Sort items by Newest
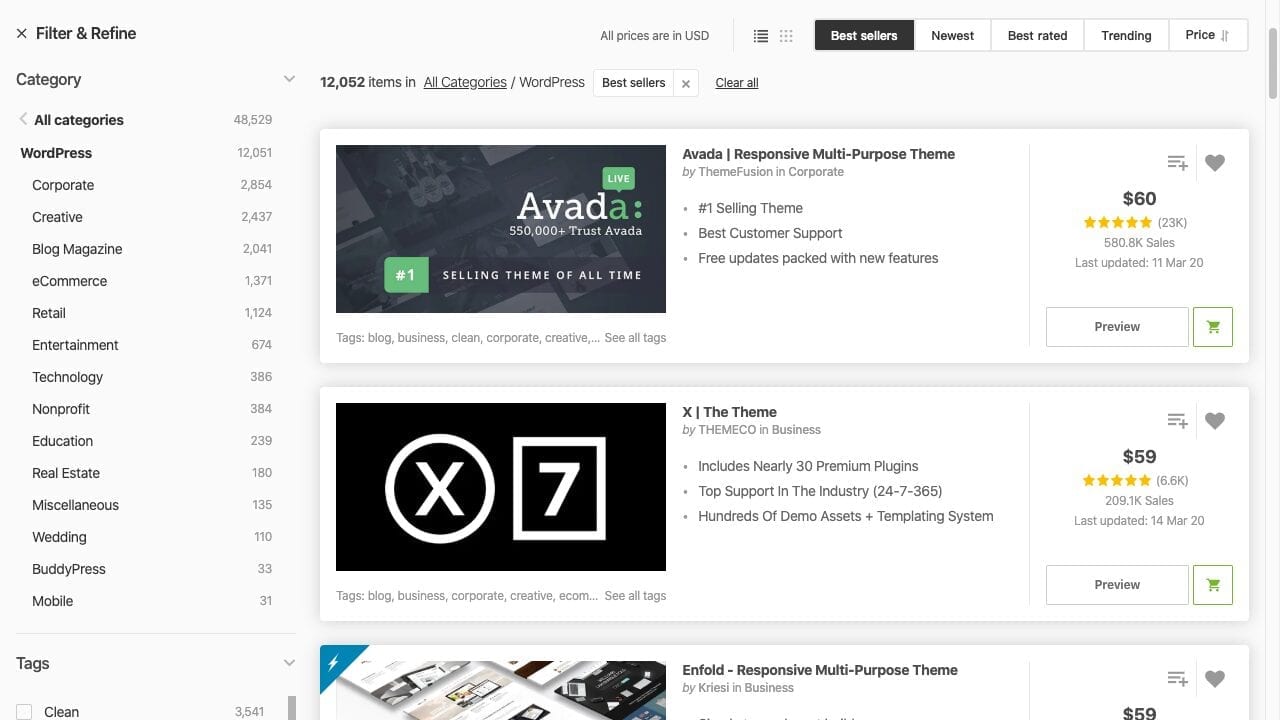This screenshot has width=1280, height=720. click(952, 35)
